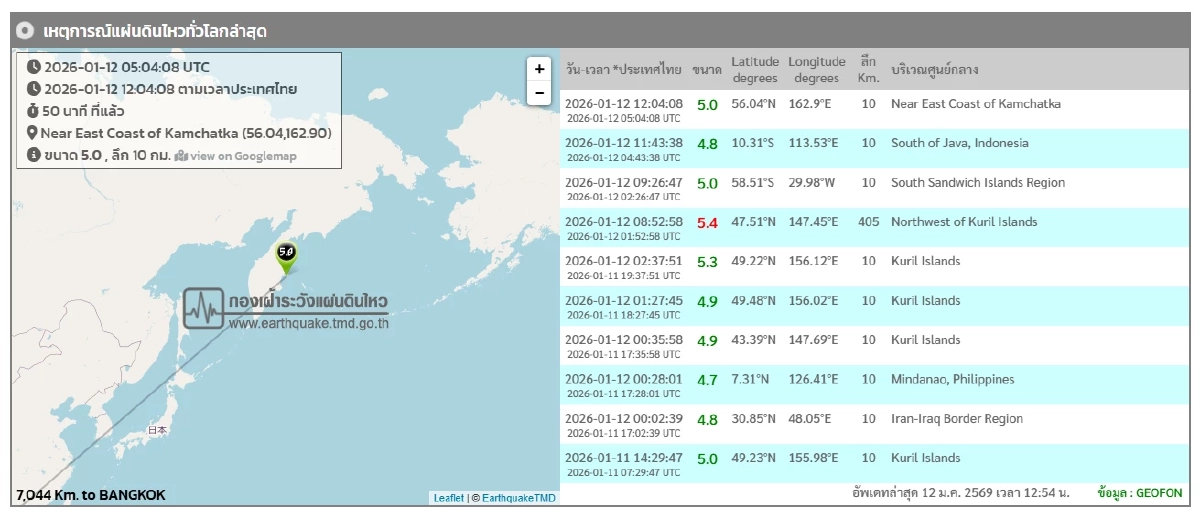Click the Googlemap map icon in info box

click(x=181, y=156)
